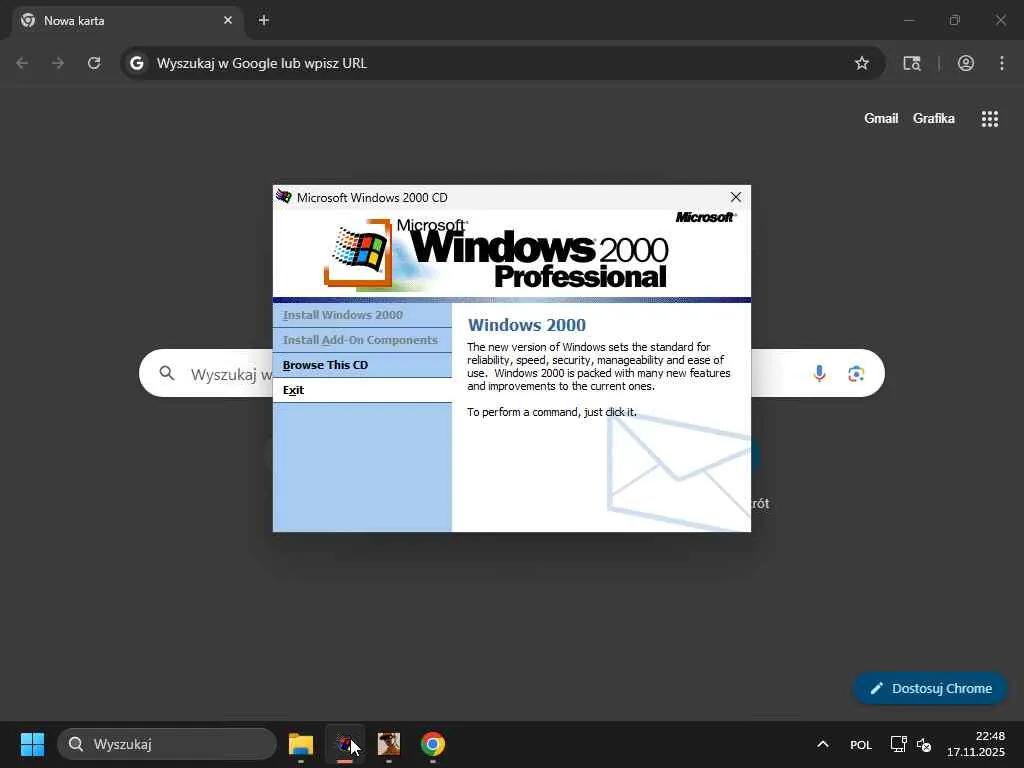
Task: Restore down the Chrome window
Action: [x=955, y=20]
